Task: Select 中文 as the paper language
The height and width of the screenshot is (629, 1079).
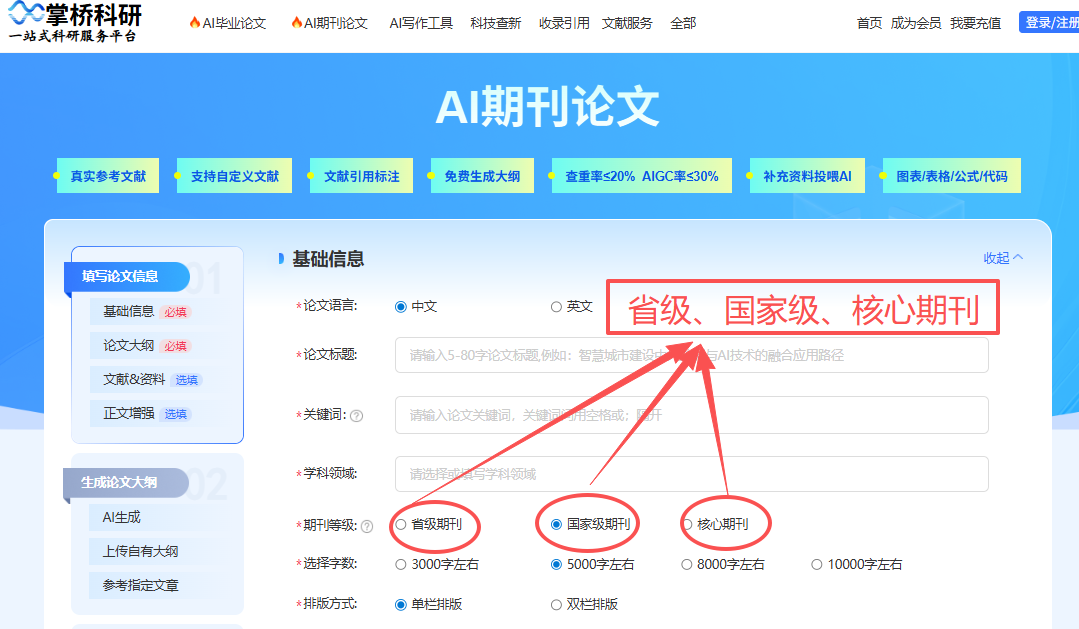Action: pos(416,306)
